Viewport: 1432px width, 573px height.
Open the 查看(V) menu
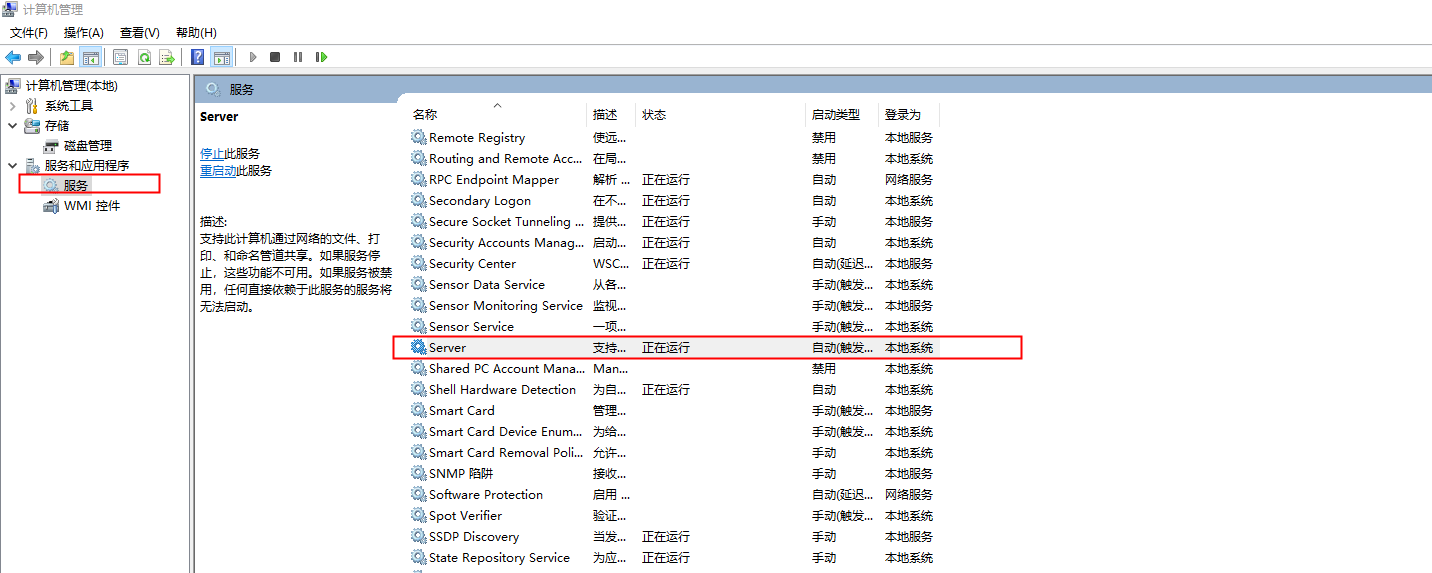tap(140, 33)
